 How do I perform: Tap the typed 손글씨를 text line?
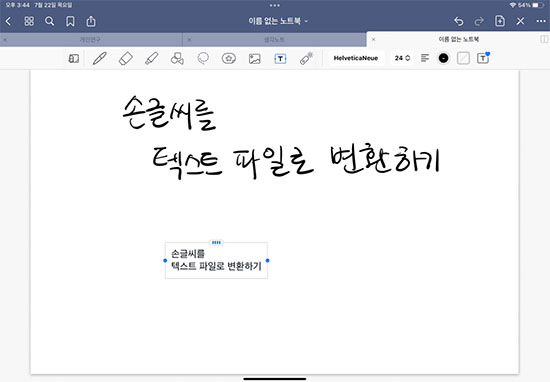pos(188,253)
